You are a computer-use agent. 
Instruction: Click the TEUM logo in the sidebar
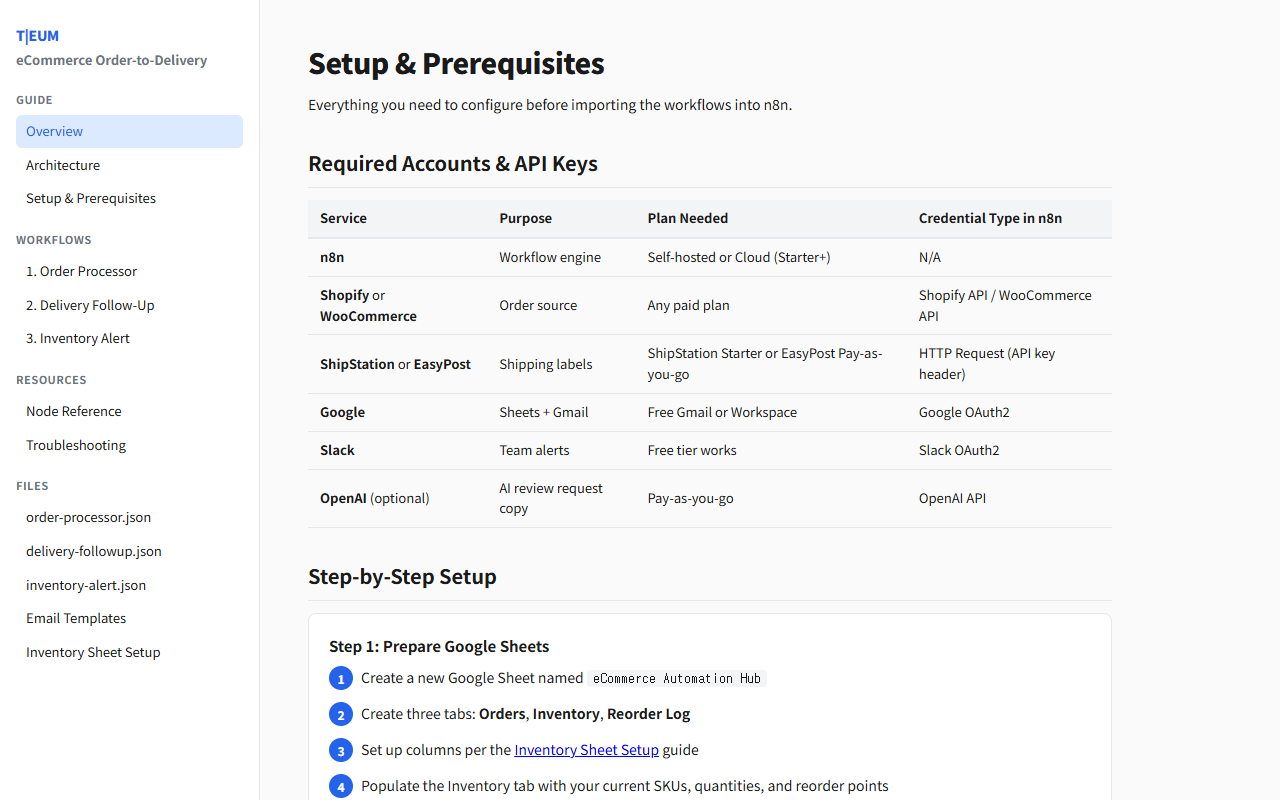[37, 36]
